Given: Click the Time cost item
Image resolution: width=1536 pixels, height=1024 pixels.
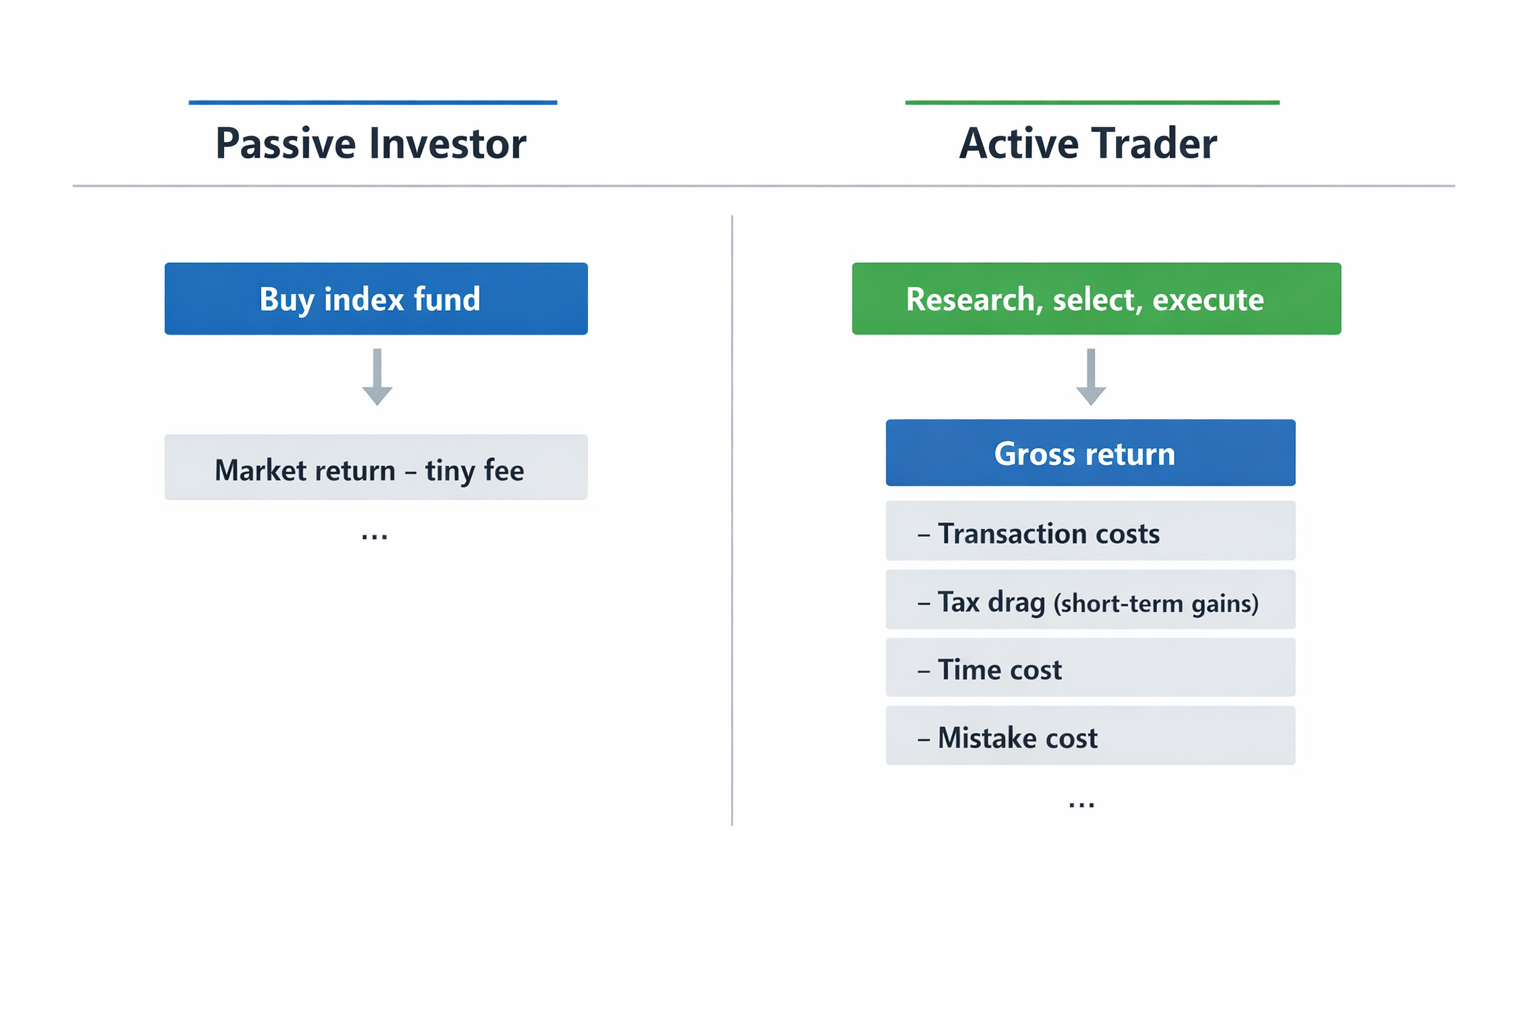Looking at the screenshot, I should point(1091,668).
